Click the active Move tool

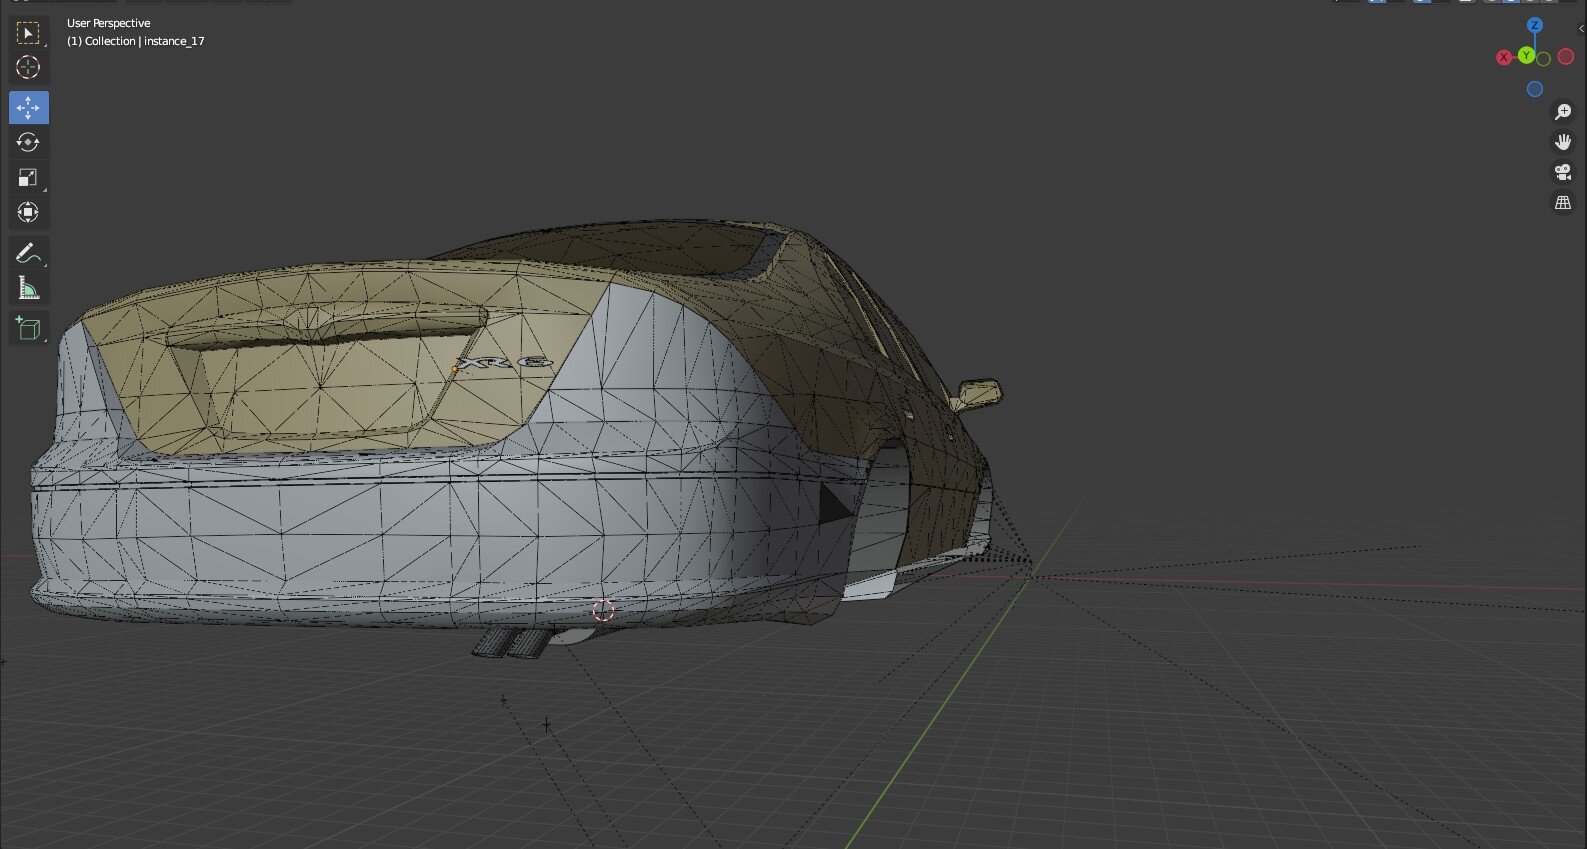pyautogui.click(x=28, y=107)
